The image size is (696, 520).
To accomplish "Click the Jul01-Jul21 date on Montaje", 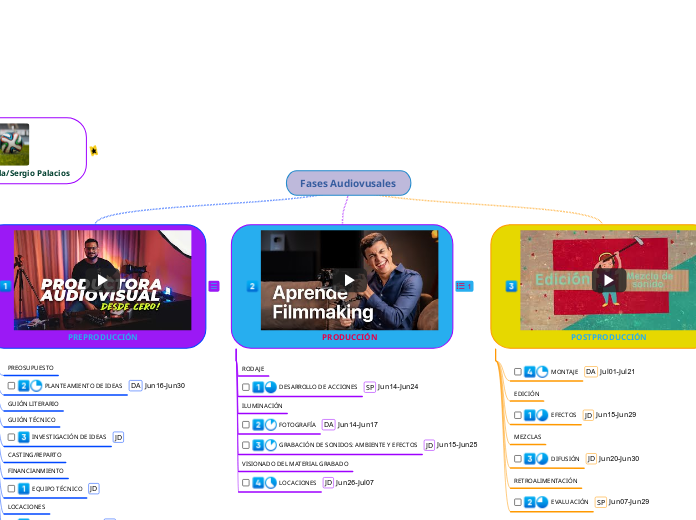I will tap(617, 371).
